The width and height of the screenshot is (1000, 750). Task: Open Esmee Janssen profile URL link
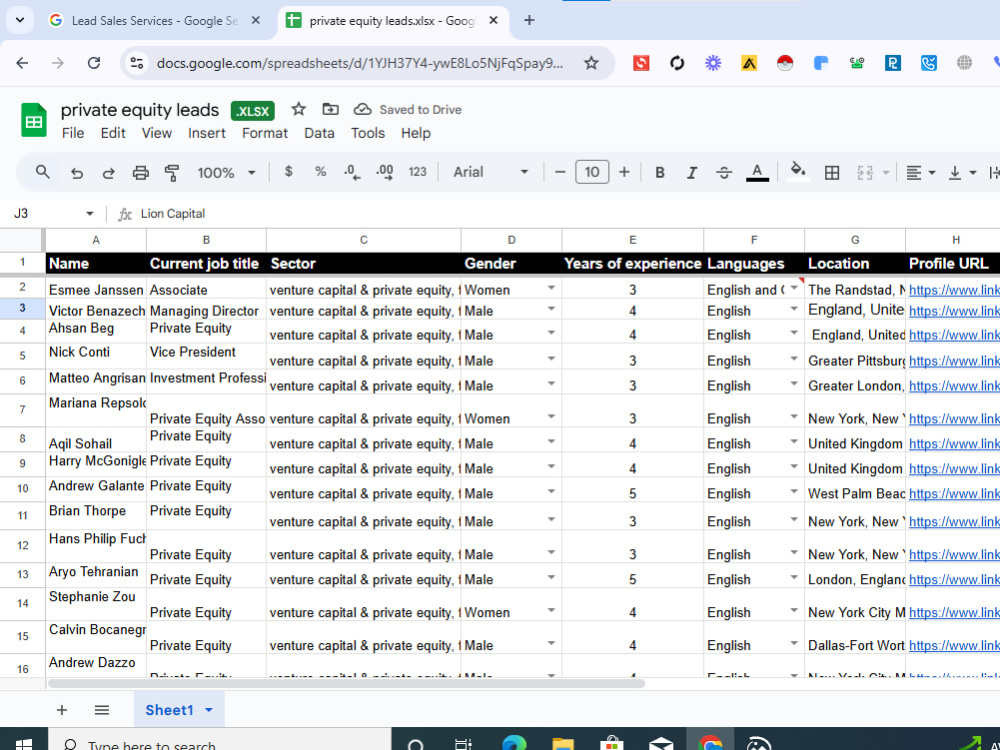click(954, 290)
